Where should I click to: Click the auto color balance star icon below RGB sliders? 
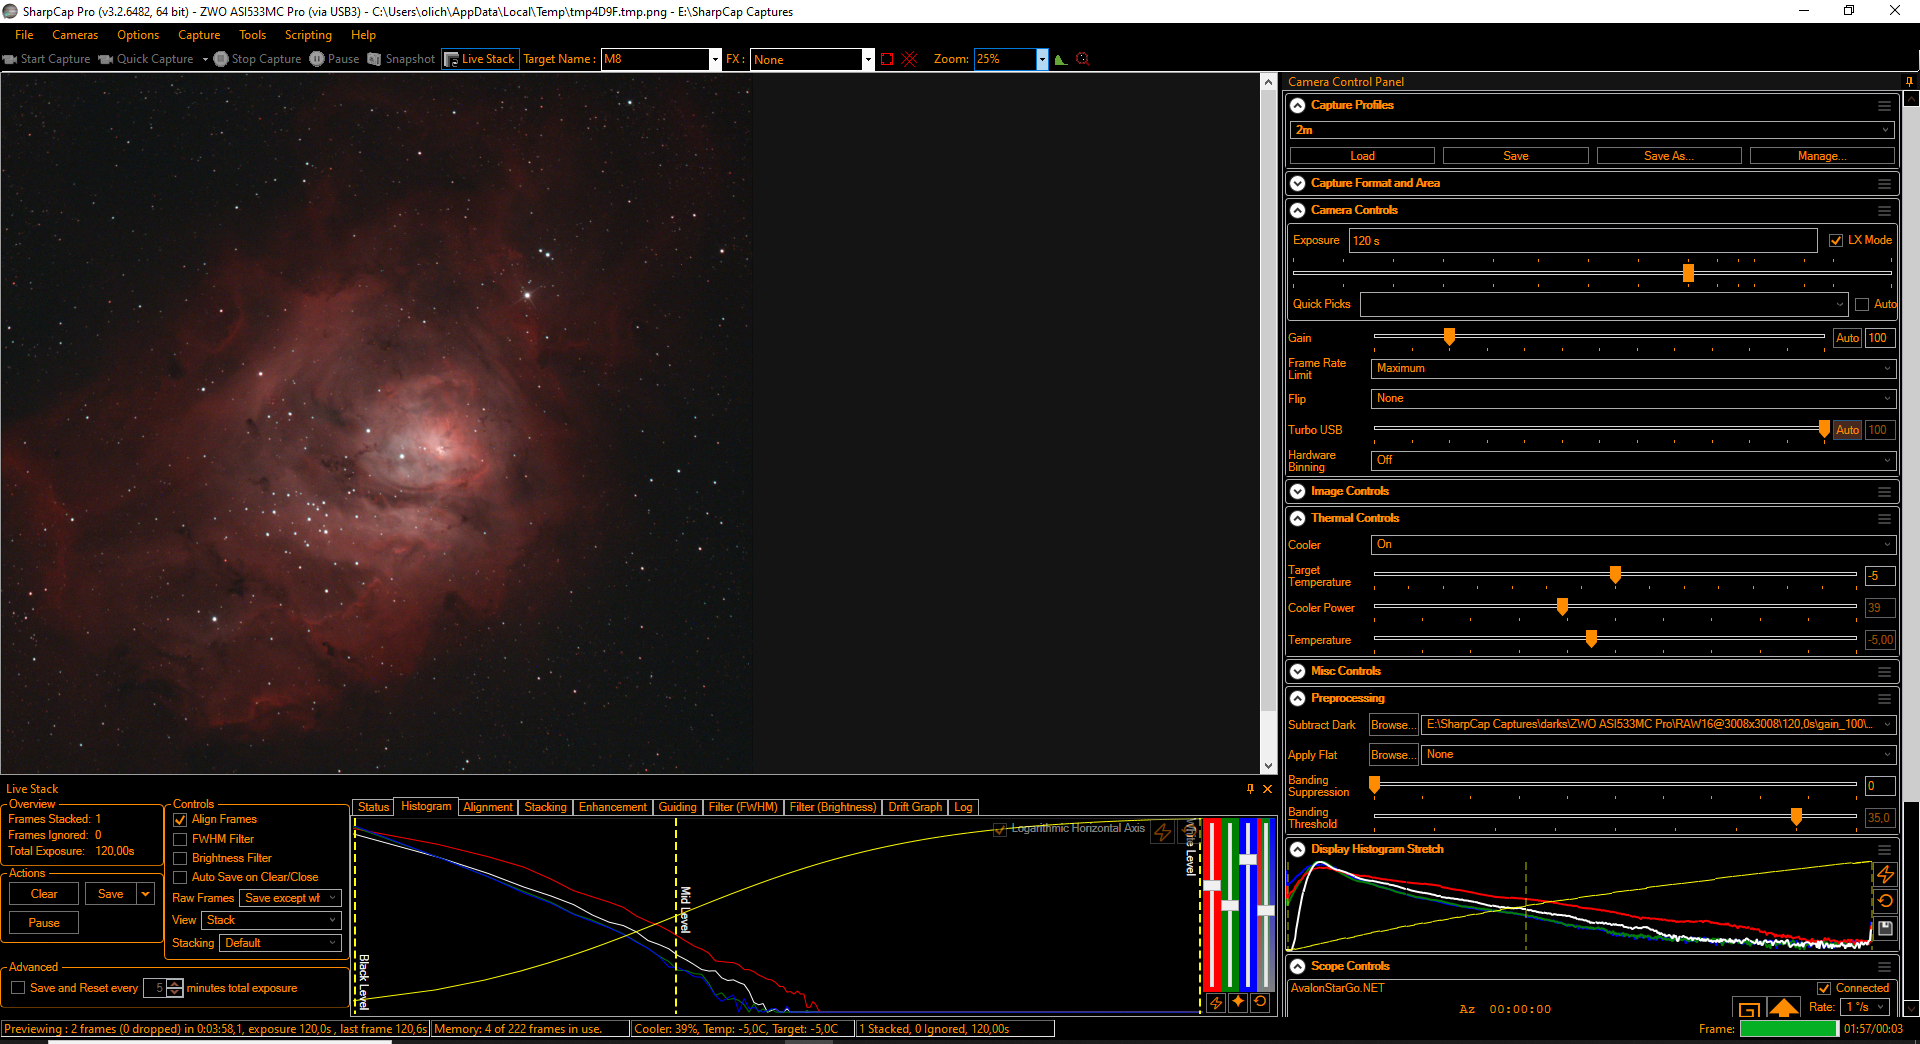point(1238,1002)
